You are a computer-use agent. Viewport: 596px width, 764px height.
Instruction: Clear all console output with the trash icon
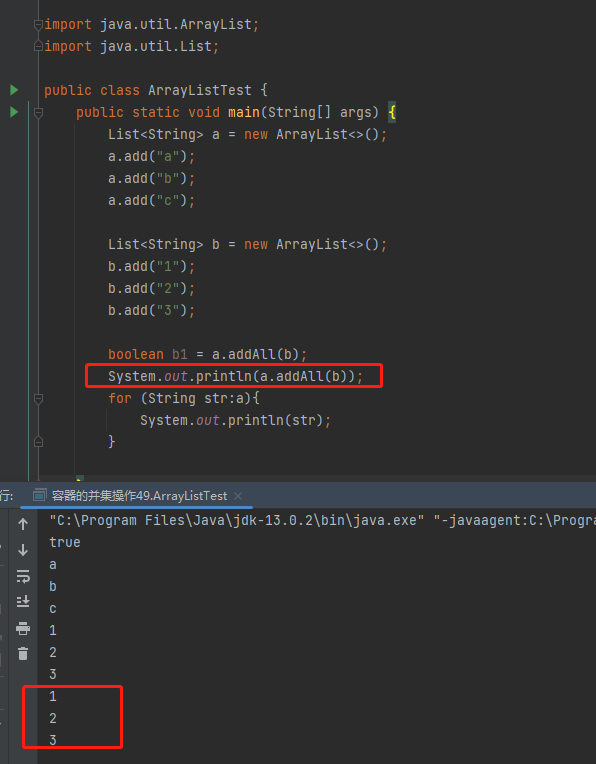click(x=23, y=653)
